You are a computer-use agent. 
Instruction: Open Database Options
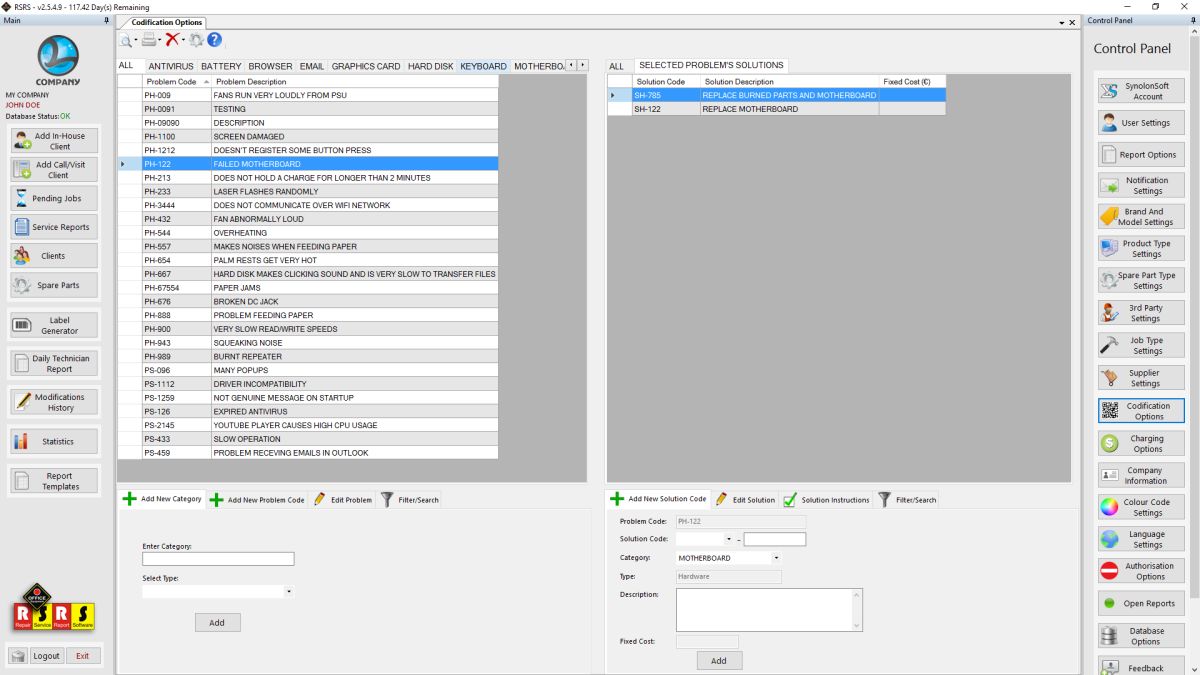tap(1141, 636)
